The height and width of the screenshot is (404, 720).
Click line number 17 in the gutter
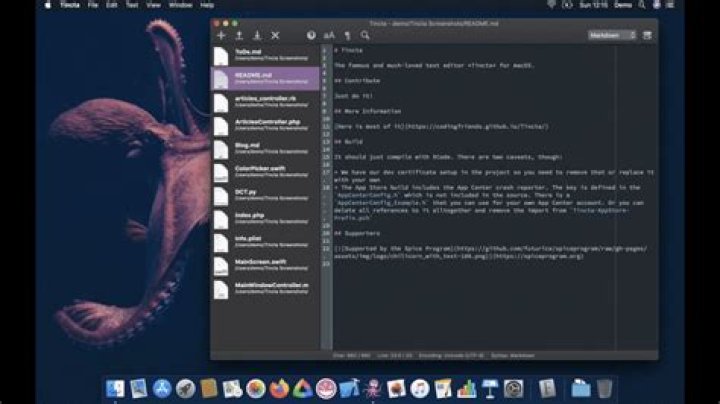[326, 172]
